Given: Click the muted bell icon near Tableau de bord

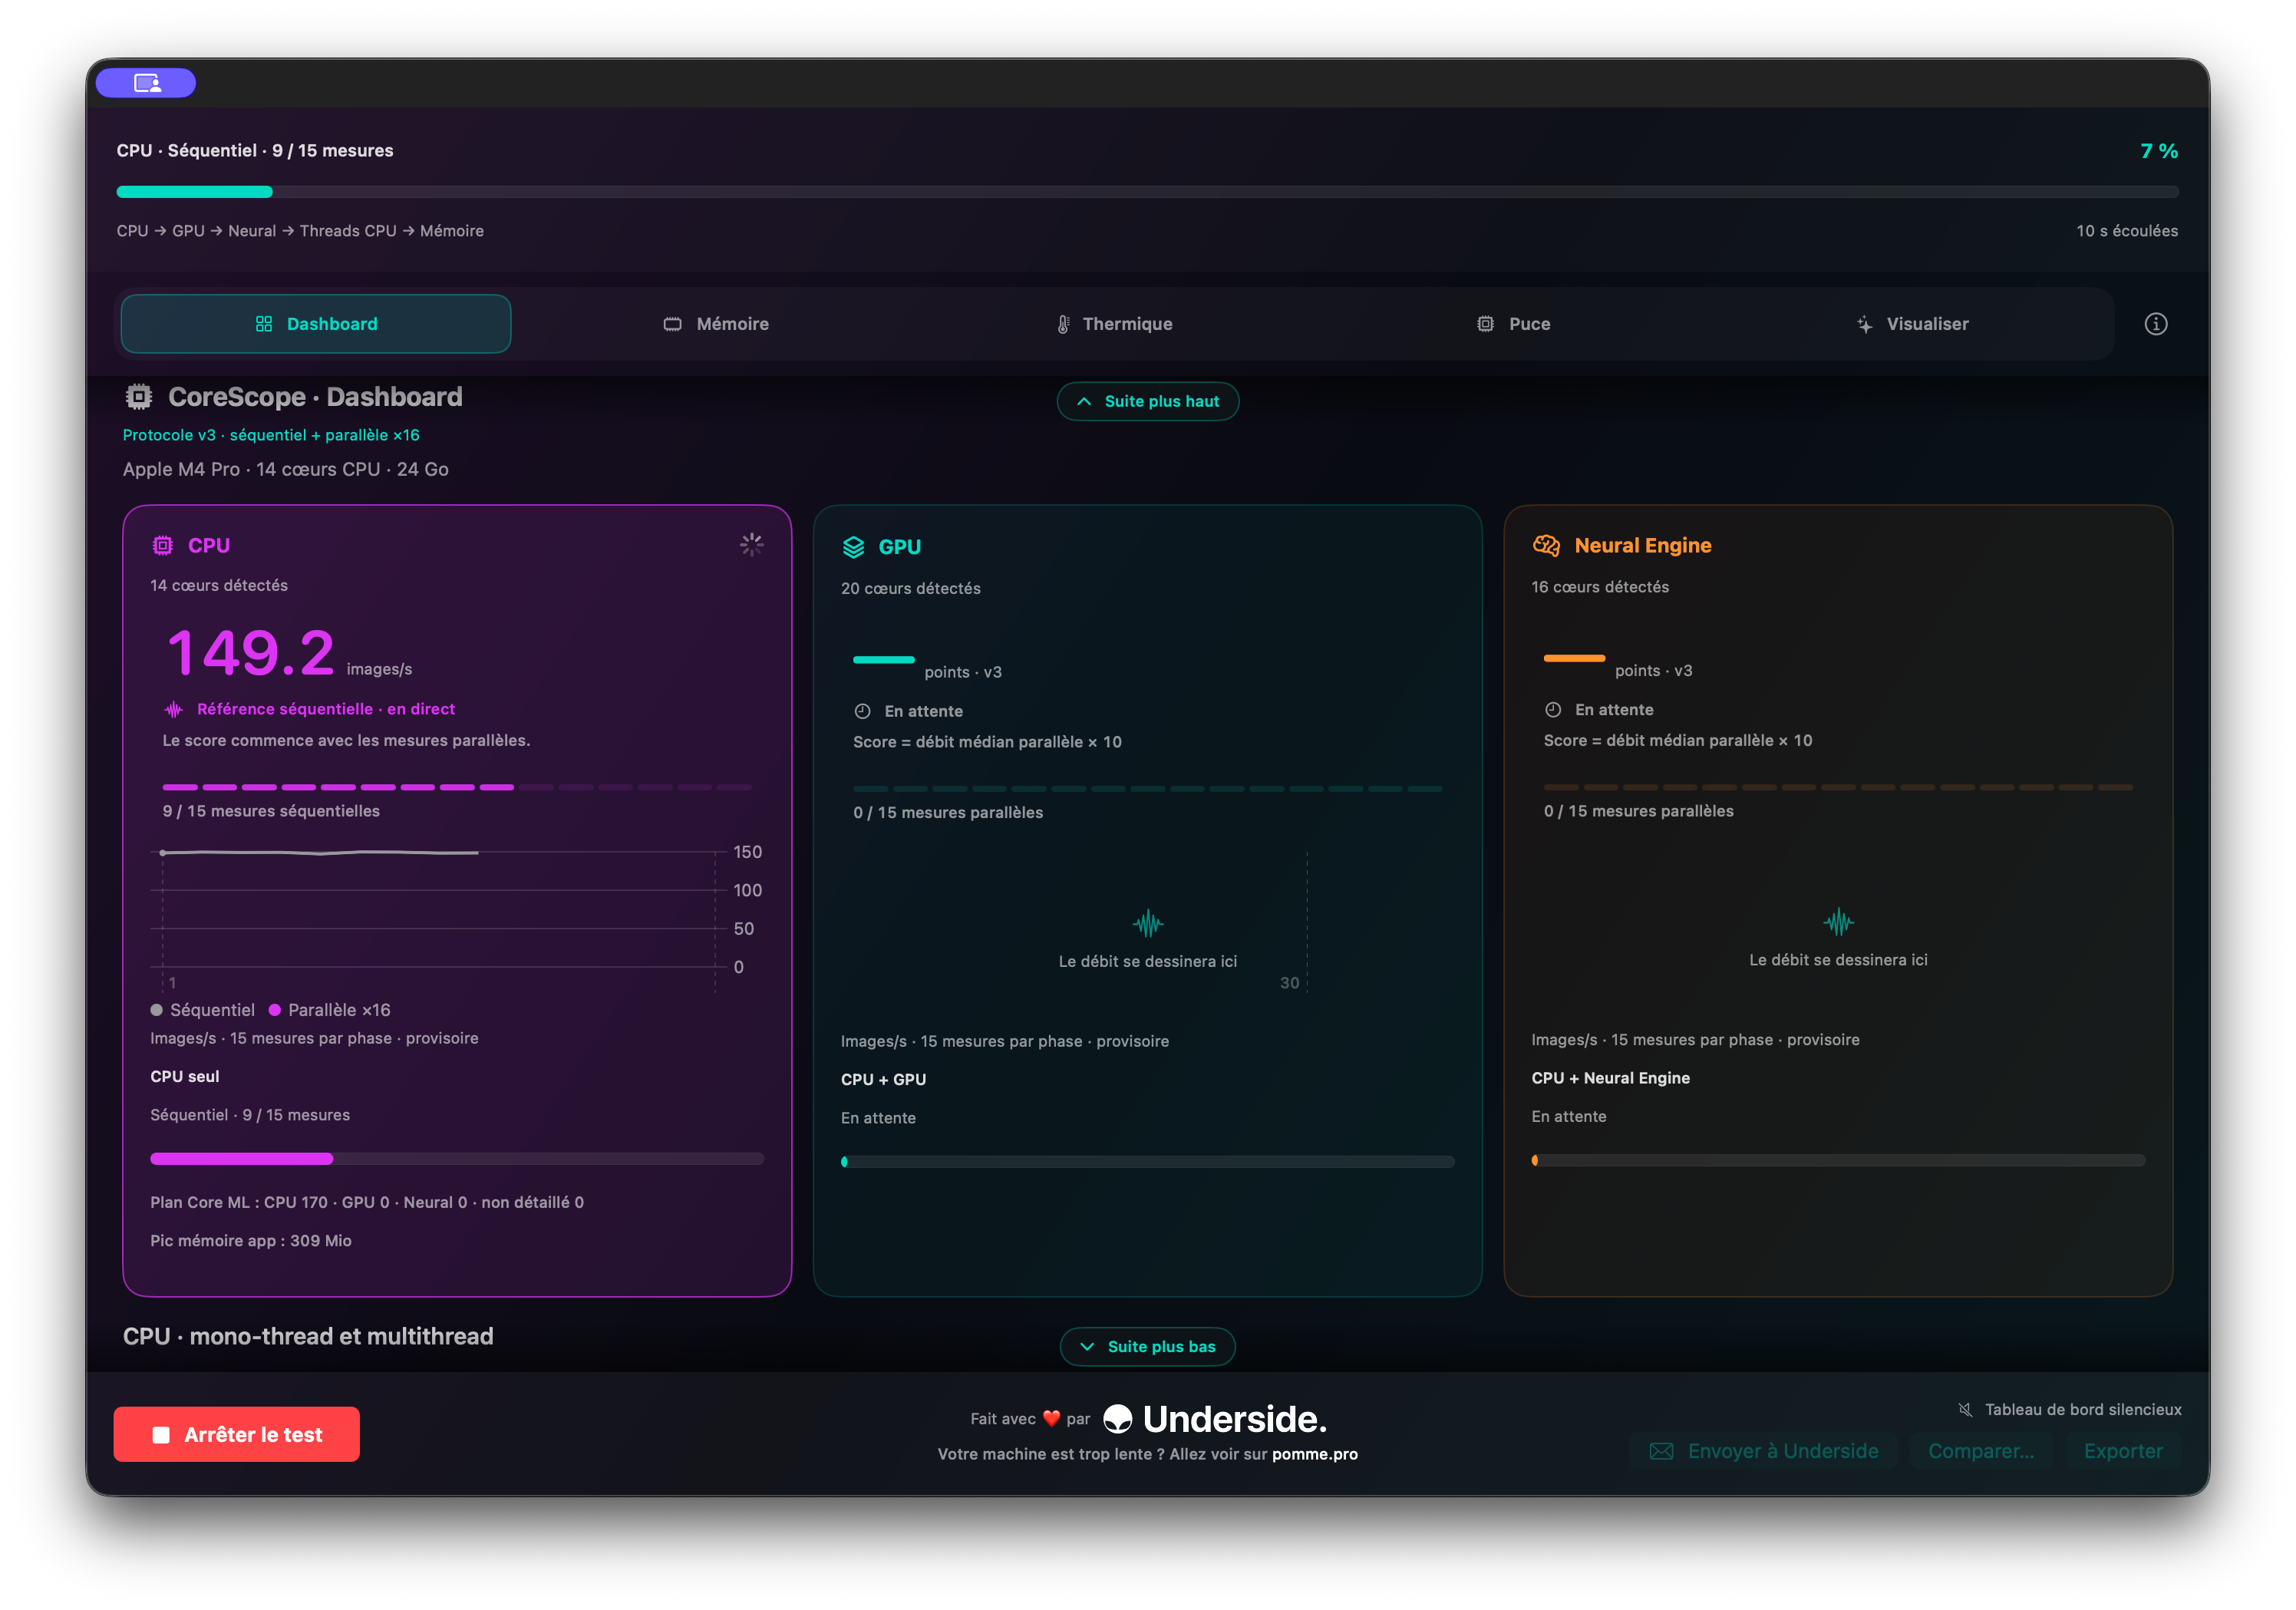Looking at the screenshot, I should 1965,1409.
